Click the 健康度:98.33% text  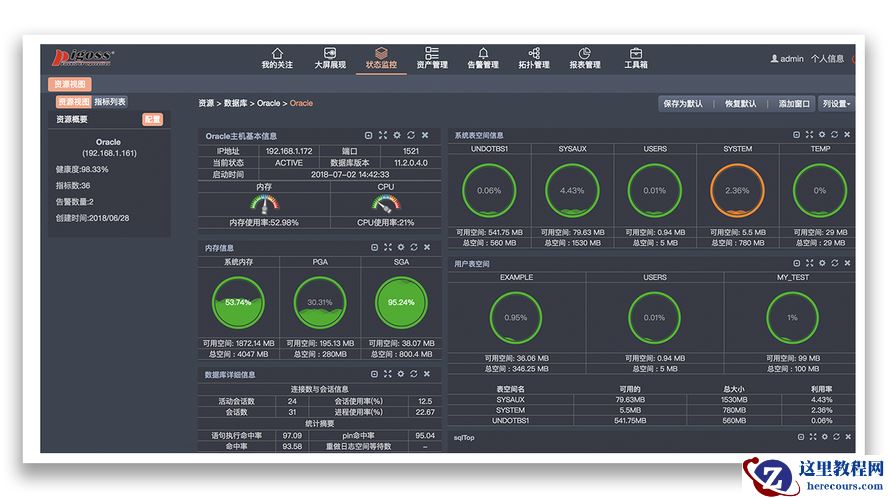point(82,170)
